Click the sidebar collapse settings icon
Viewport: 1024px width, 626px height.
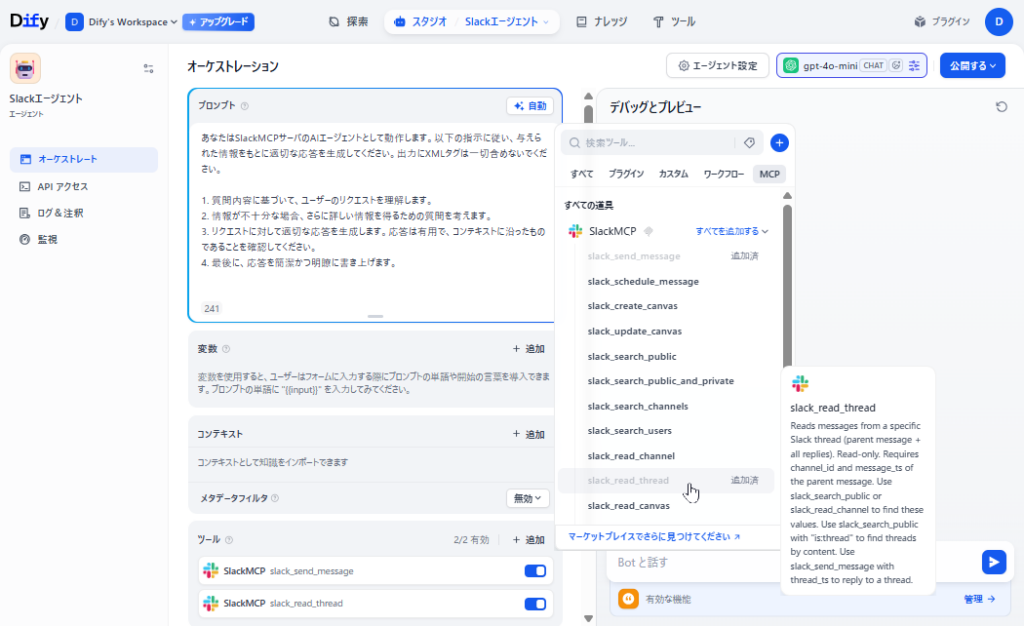(148, 69)
